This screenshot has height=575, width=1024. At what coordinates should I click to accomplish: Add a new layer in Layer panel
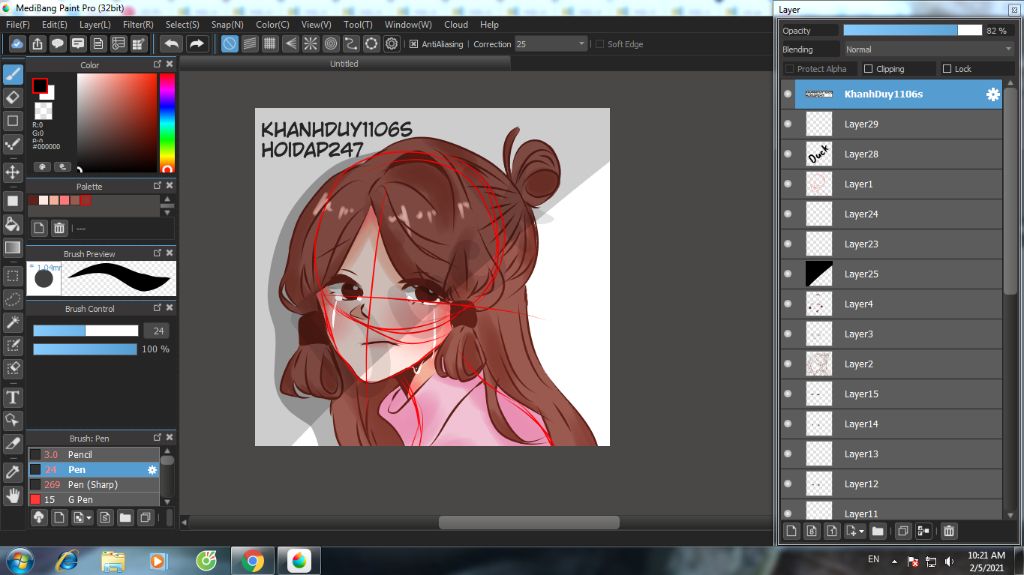(x=792, y=531)
